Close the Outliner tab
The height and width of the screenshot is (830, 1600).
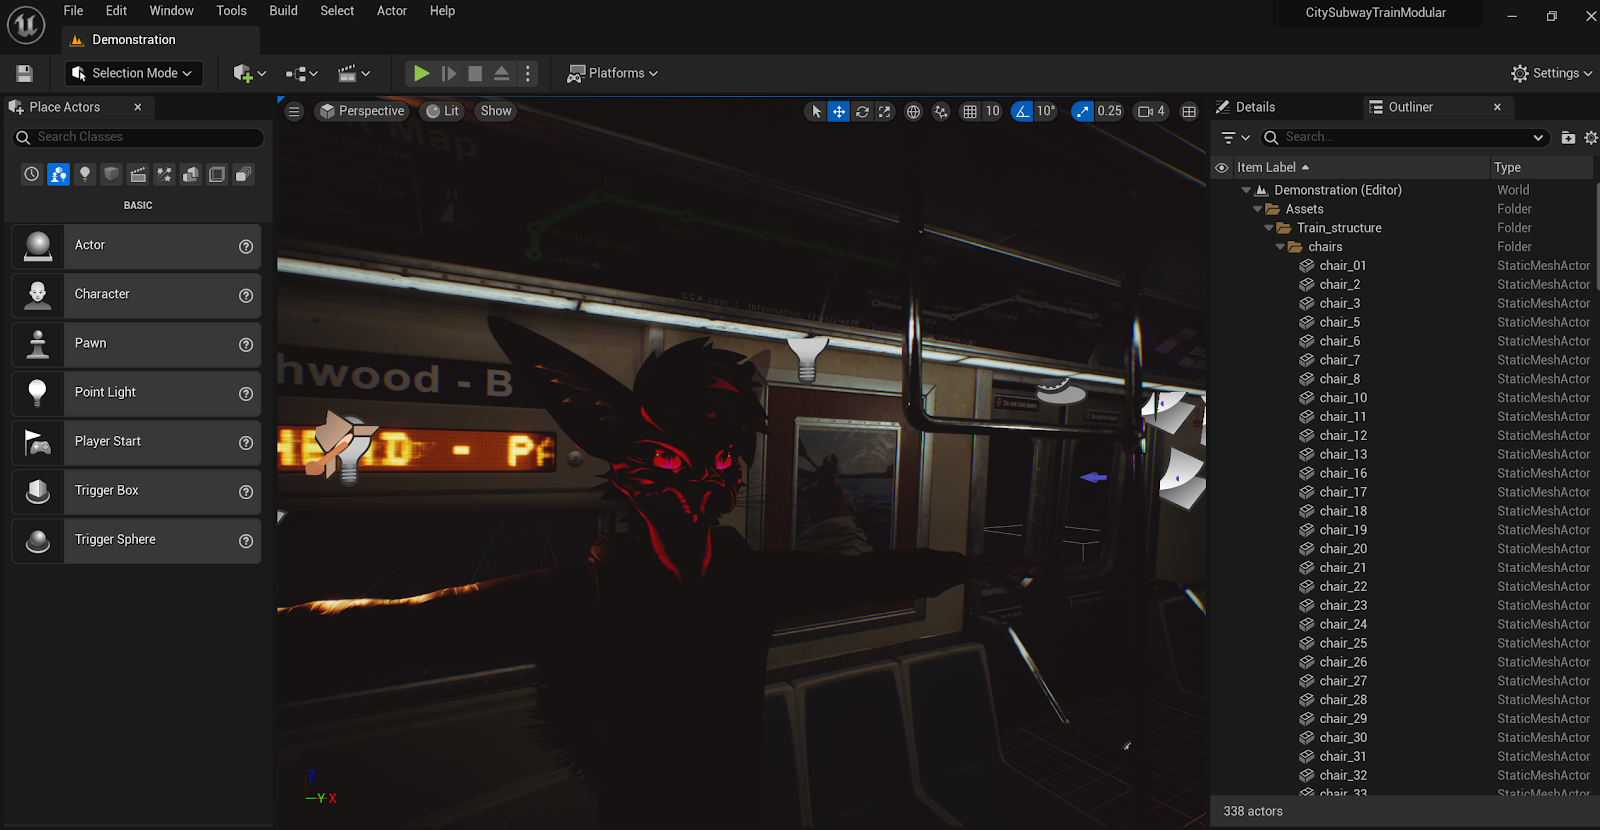pyautogui.click(x=1497, y=107)
